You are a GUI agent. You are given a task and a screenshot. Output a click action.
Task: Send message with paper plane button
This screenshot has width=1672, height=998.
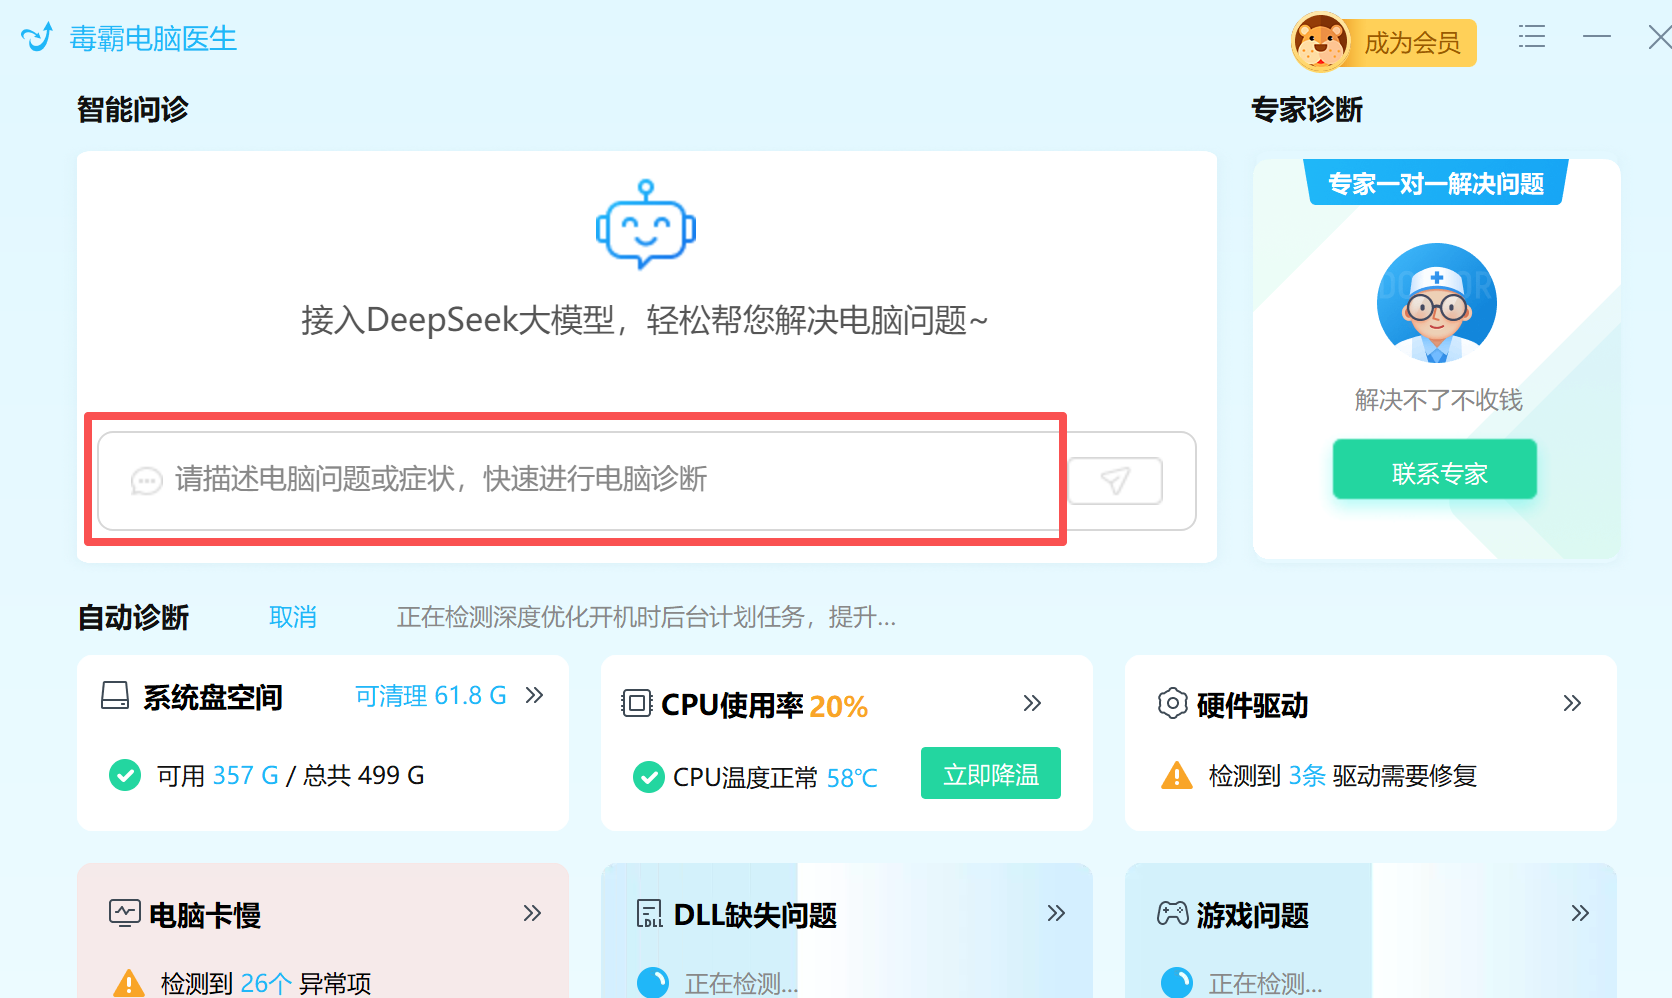click(1115, 481)
